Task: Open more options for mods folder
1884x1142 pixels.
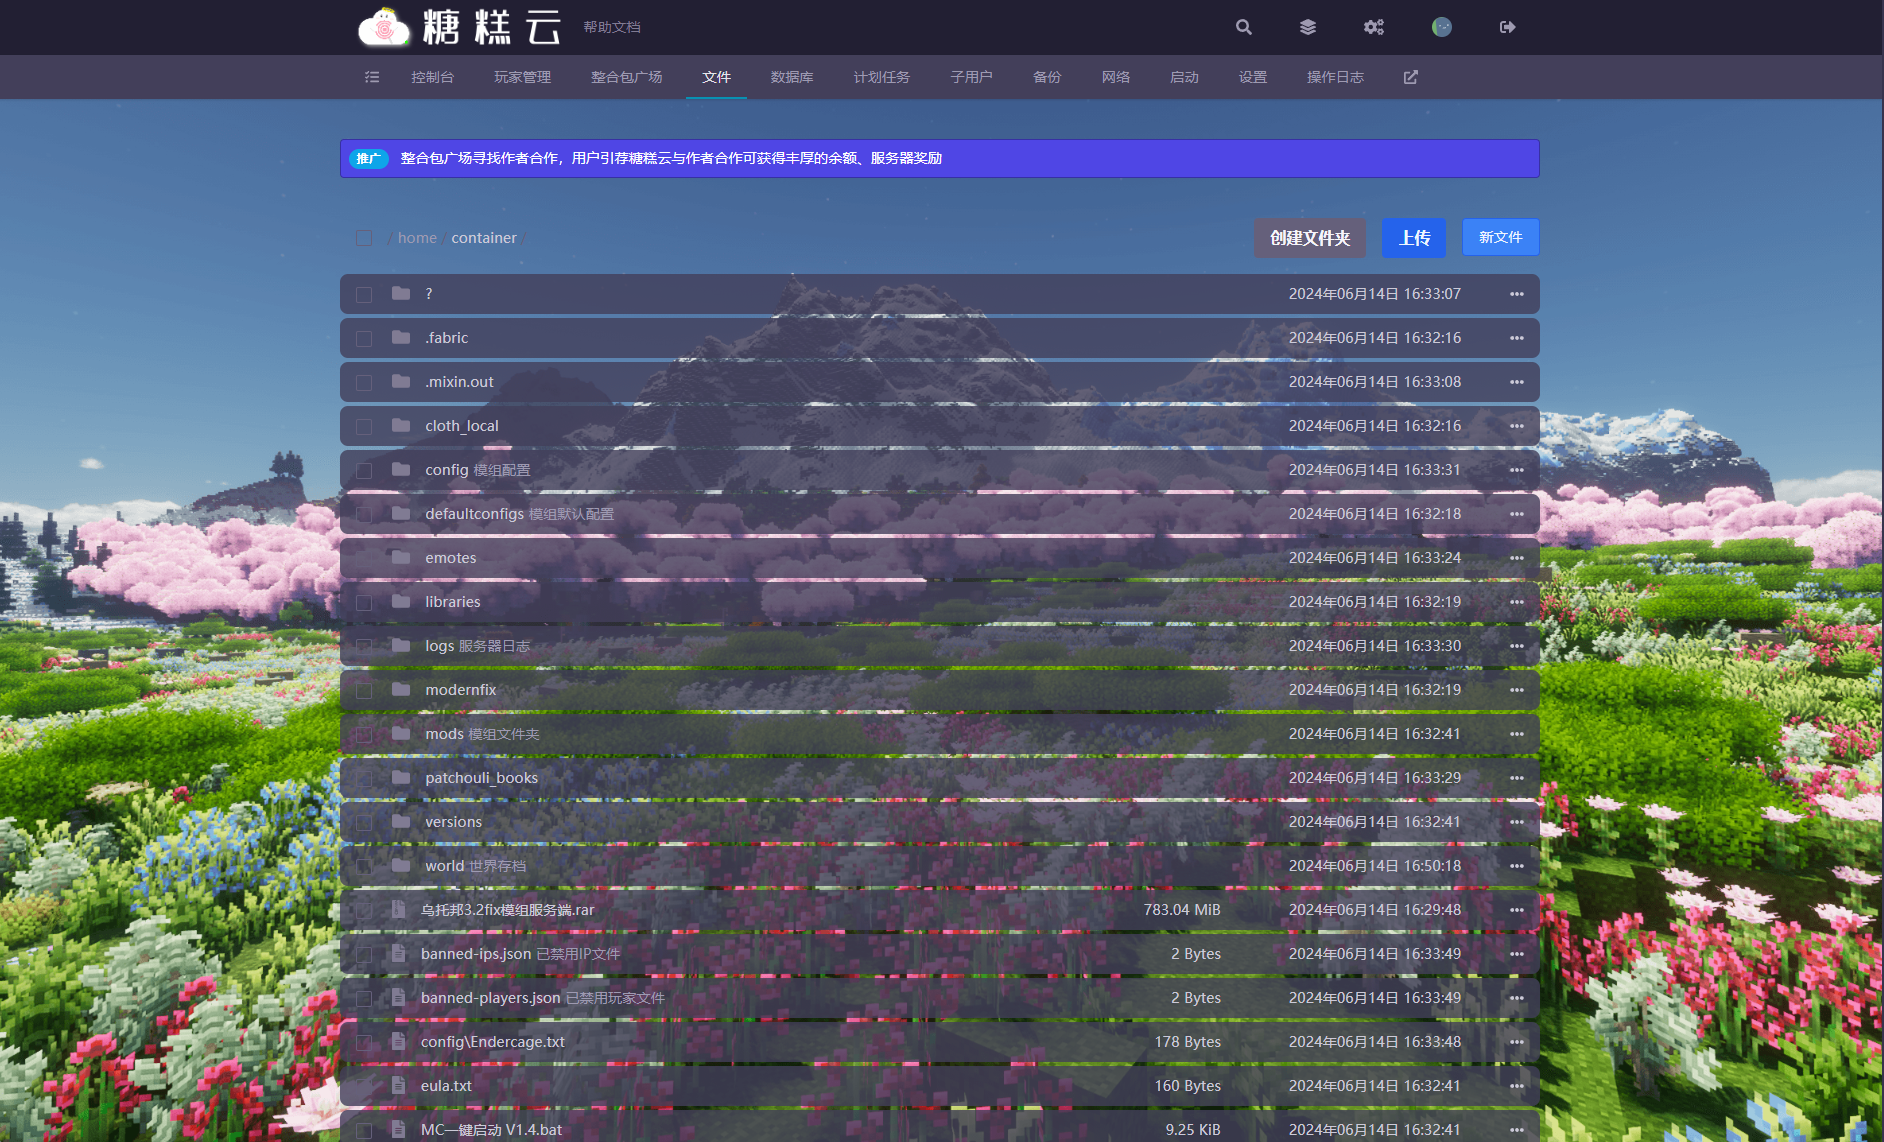Action: point(1517,734)
